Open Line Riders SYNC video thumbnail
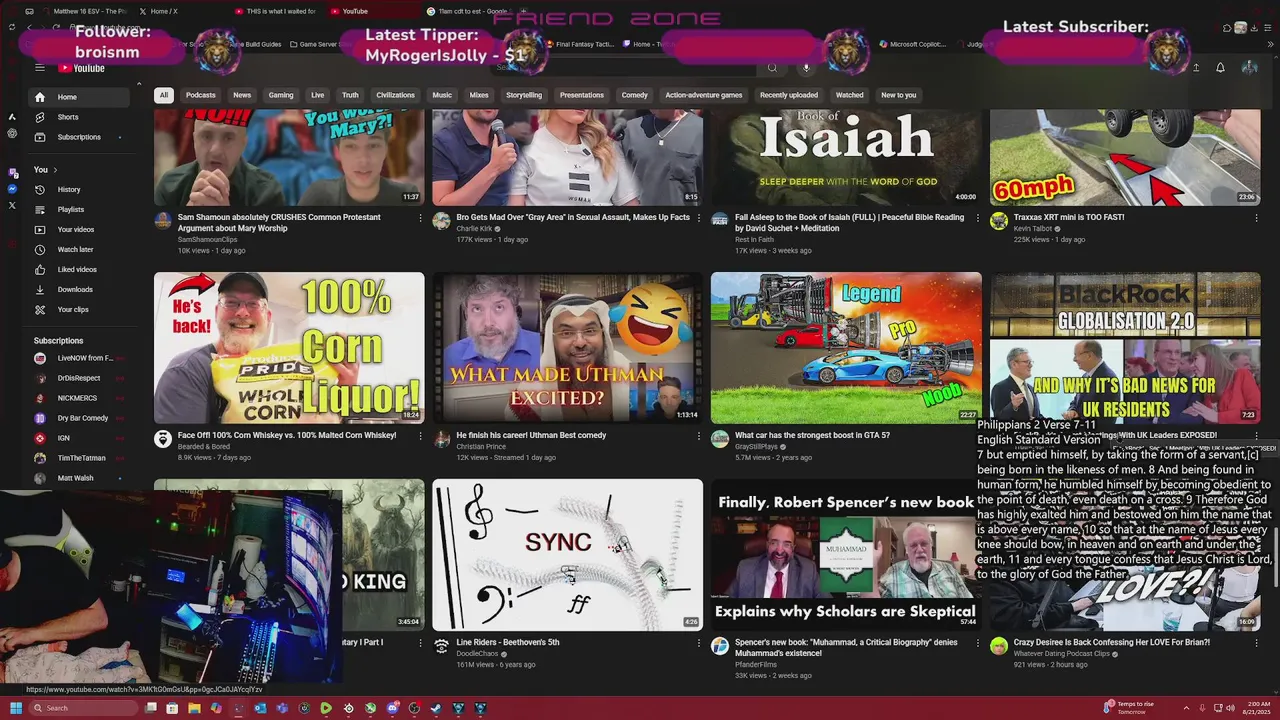Screen dimensions: 1280x720 pos(567,555)
